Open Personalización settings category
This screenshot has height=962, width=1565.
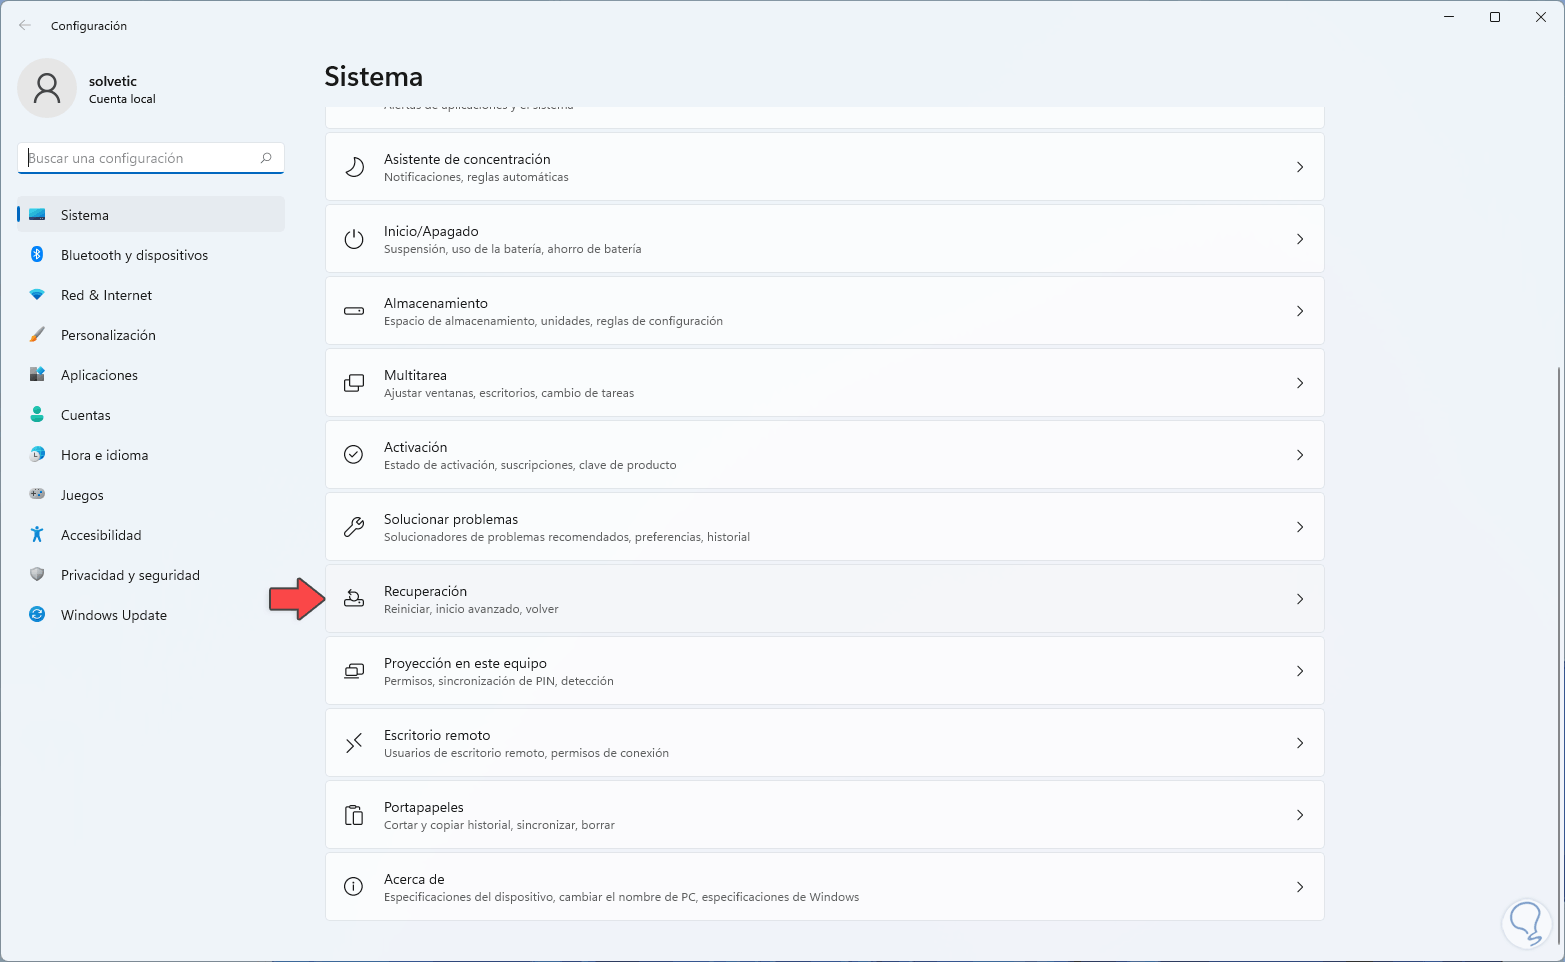[x=108, y=335]
